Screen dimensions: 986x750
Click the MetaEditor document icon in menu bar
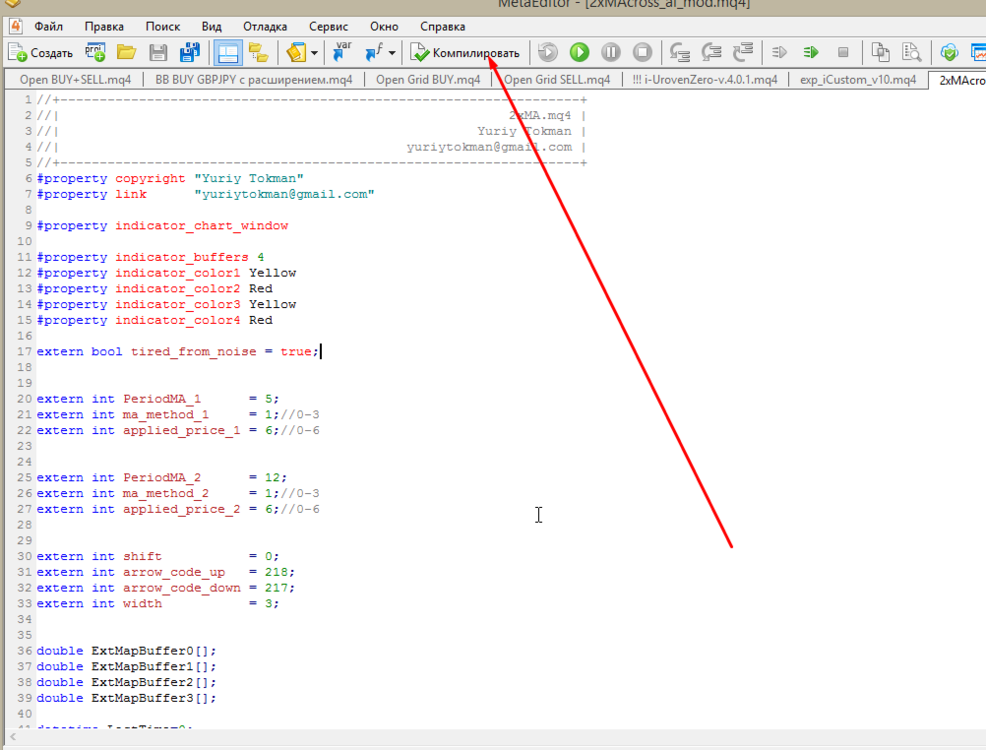15,26
